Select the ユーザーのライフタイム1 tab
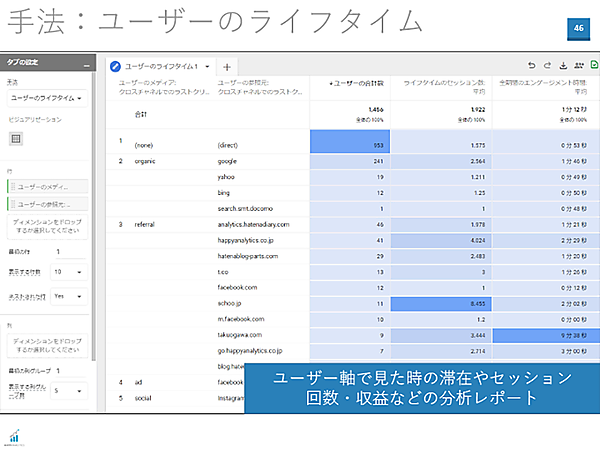 click(160, 66)
